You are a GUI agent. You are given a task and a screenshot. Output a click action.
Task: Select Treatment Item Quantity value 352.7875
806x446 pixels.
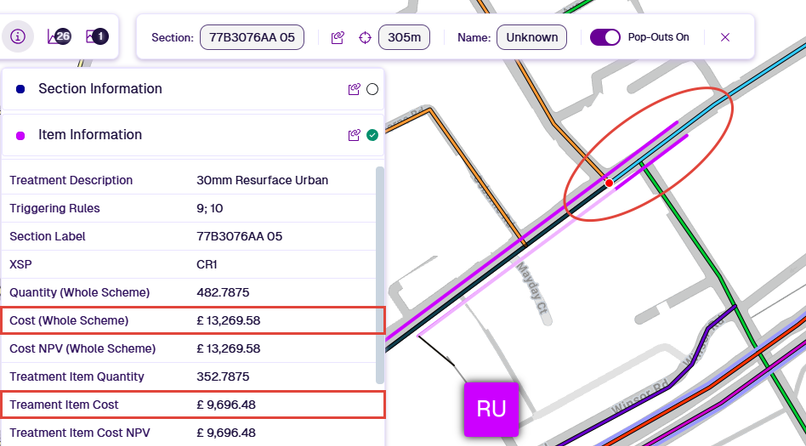[x=223, y=377]
